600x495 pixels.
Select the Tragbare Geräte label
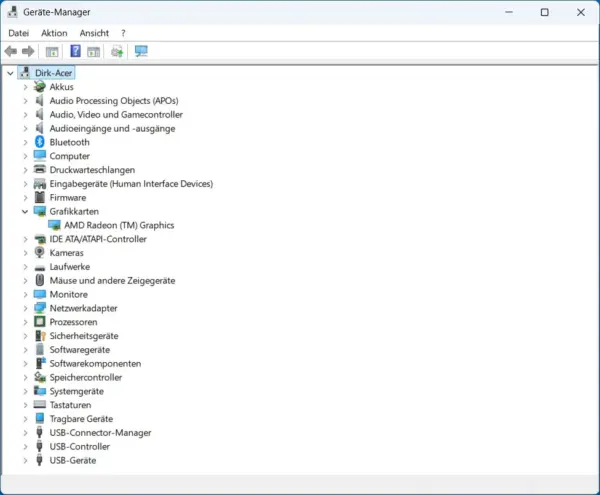coord(81,419)
